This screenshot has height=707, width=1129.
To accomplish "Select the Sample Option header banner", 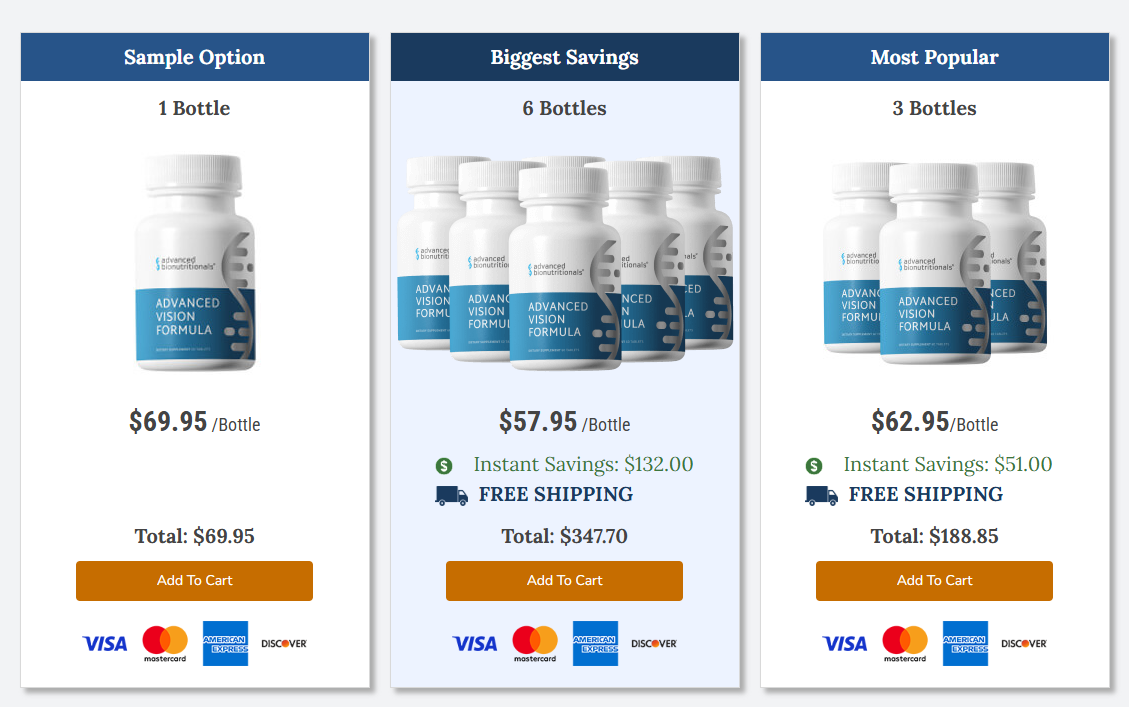I will click(x=194, y=56).
